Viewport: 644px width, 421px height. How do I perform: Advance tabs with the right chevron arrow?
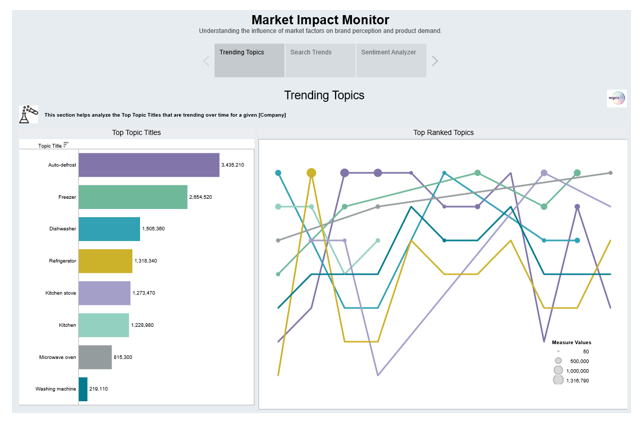tap(435, 61)
